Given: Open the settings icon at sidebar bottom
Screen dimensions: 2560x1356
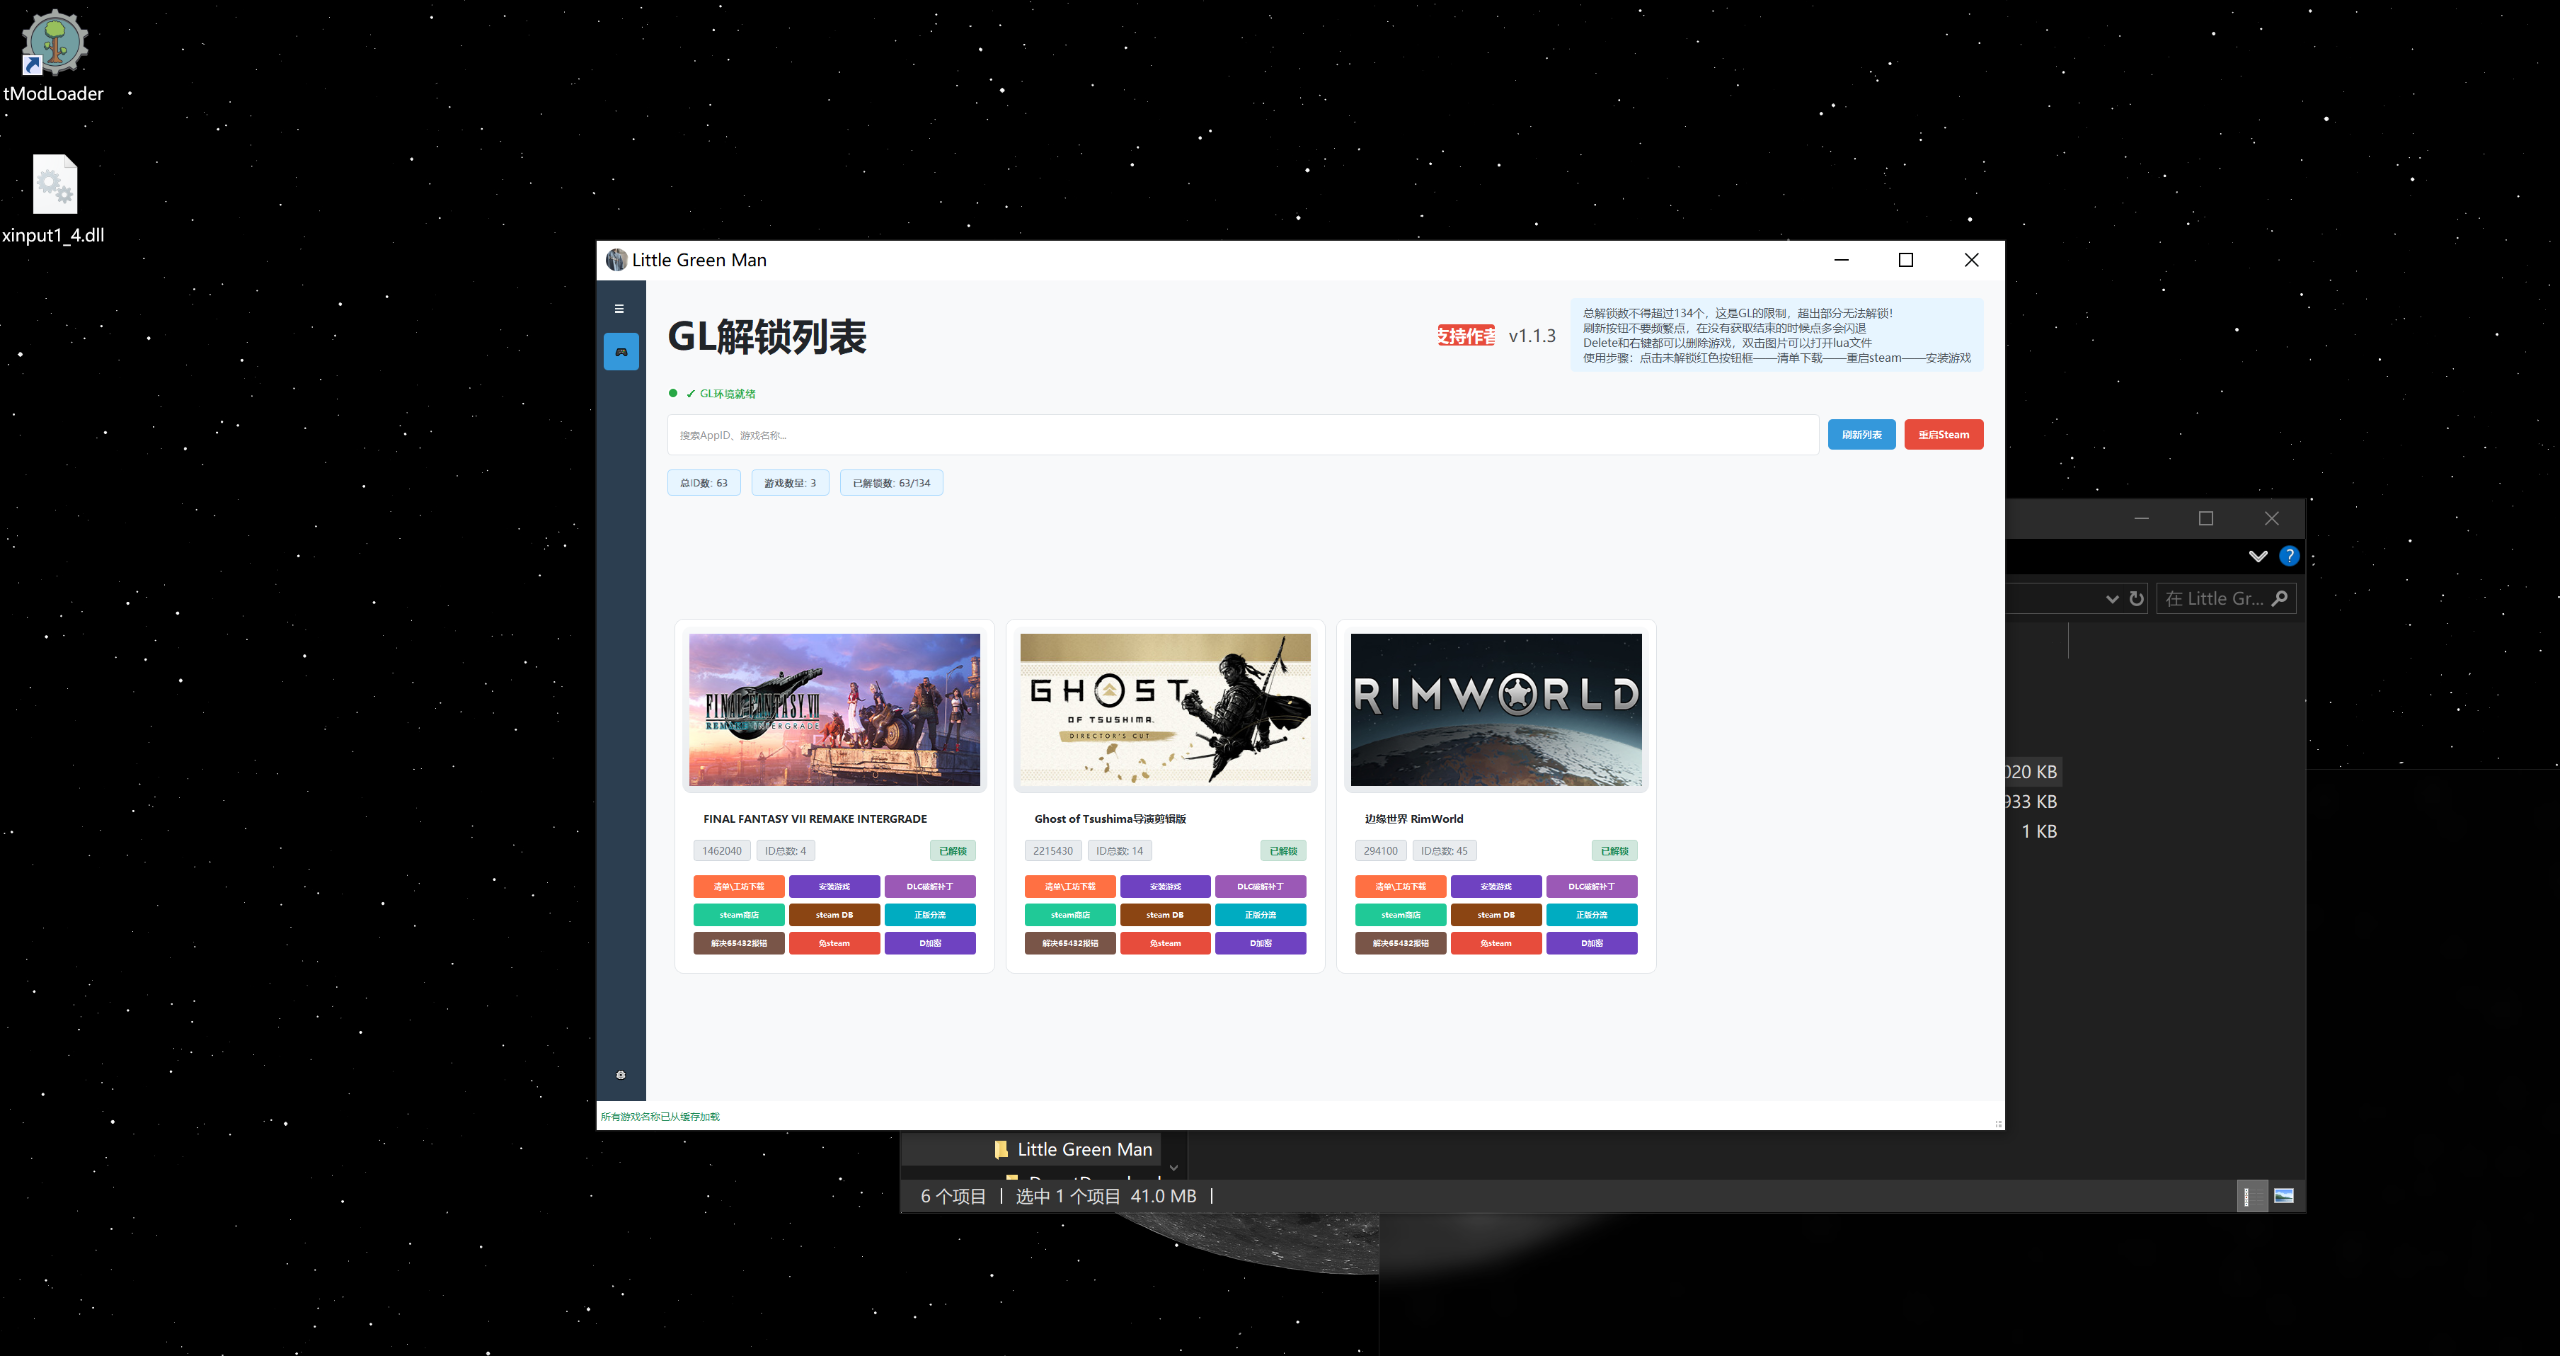Looking at the screenshot, I should point(621,1075).
